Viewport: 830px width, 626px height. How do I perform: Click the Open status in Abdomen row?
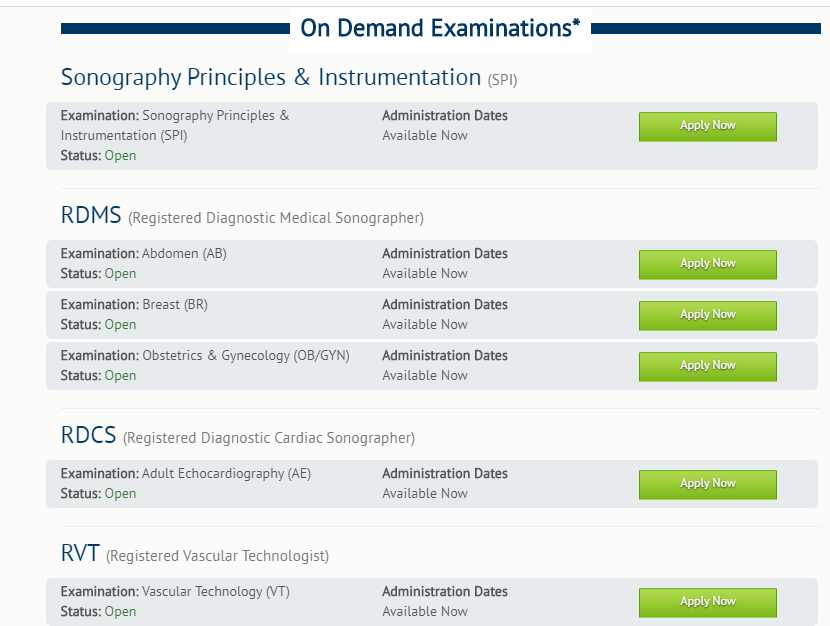pyautogui.click(x=120, y=274)
